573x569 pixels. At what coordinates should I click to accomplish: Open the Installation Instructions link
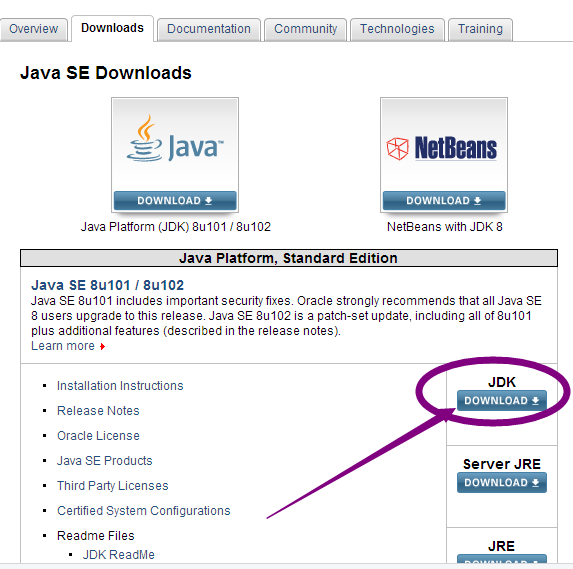[120, 386]
